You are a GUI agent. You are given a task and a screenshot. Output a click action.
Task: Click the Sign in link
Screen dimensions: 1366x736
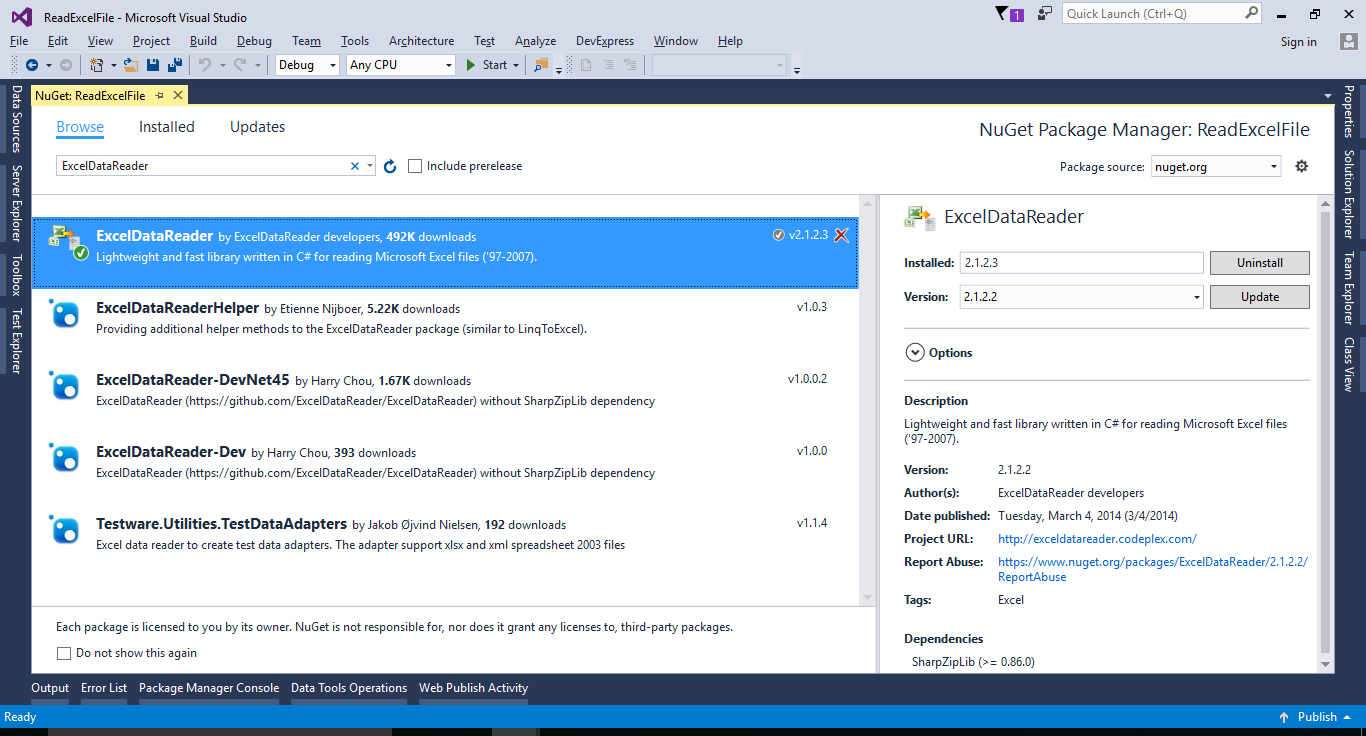1299,42
